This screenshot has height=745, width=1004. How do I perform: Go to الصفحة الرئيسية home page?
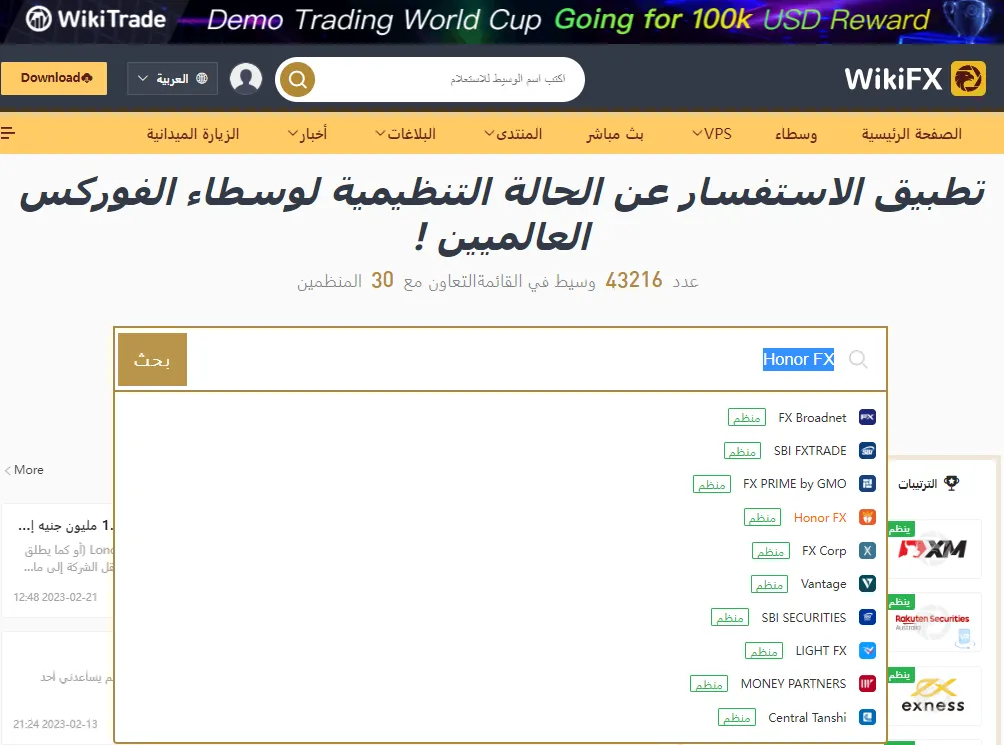click(911, 134)
